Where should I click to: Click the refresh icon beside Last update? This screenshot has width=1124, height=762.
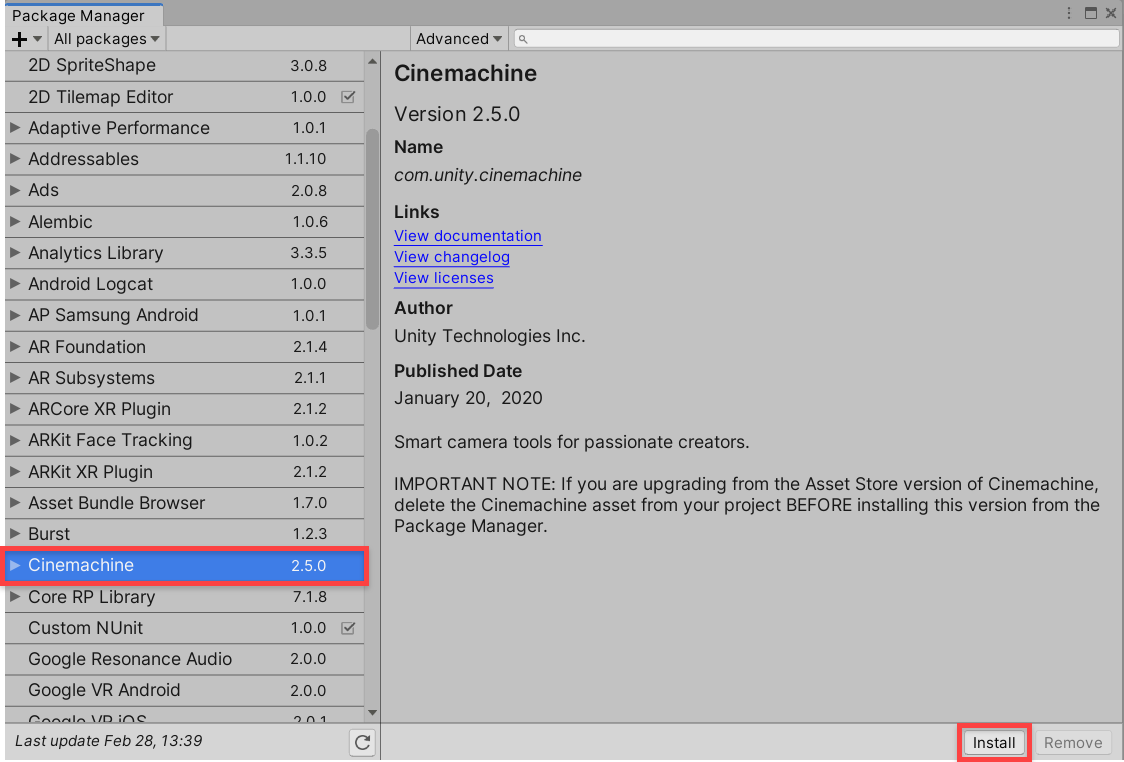click(363, 742)
